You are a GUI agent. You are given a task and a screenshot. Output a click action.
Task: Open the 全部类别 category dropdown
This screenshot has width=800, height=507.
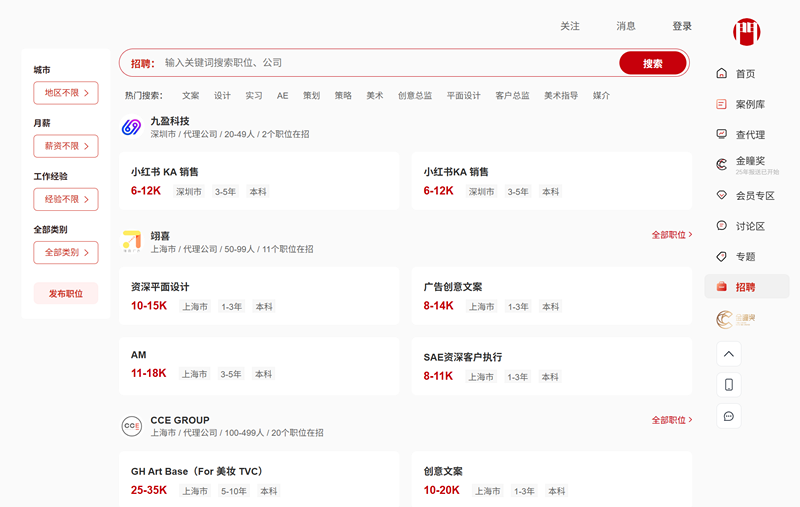click(66, 252)
